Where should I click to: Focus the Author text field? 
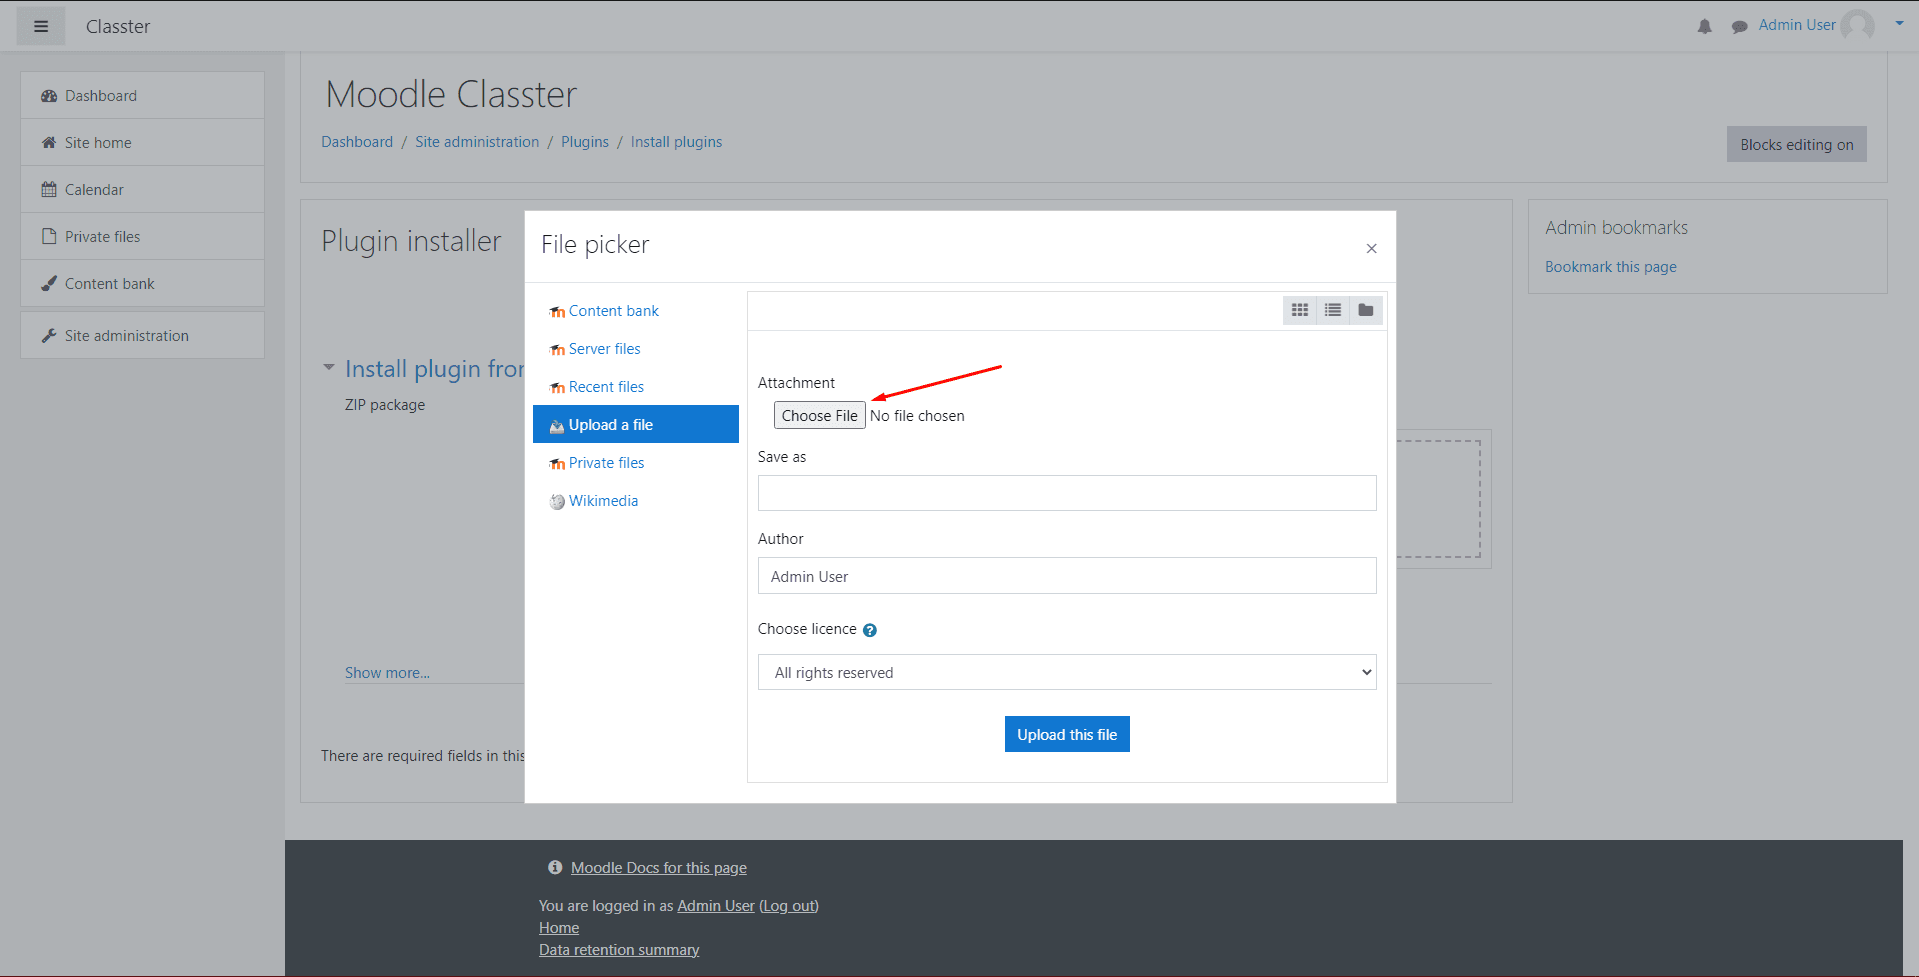pyautogui.click(x=1067, y=576)
